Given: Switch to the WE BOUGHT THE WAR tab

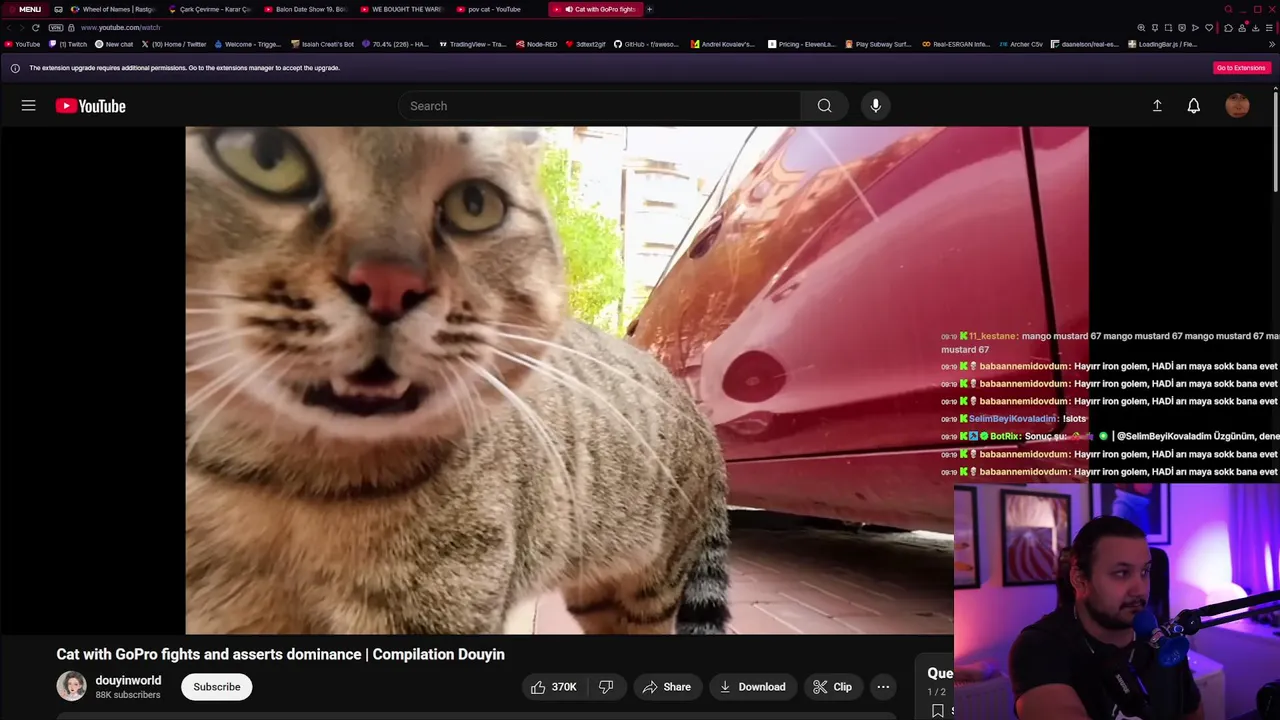Looking at the screenshot, I should [400, 9].
